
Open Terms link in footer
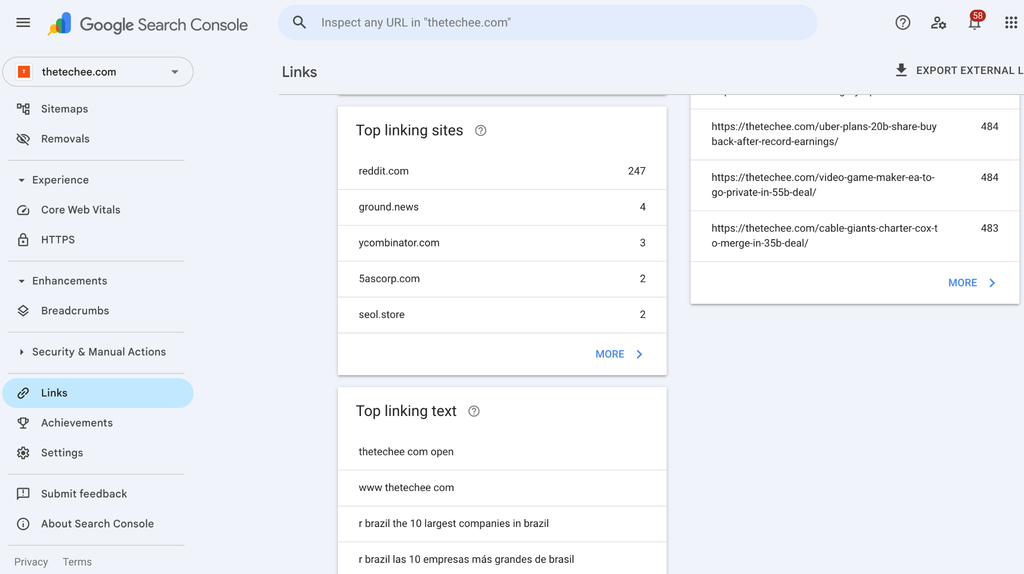77,562
